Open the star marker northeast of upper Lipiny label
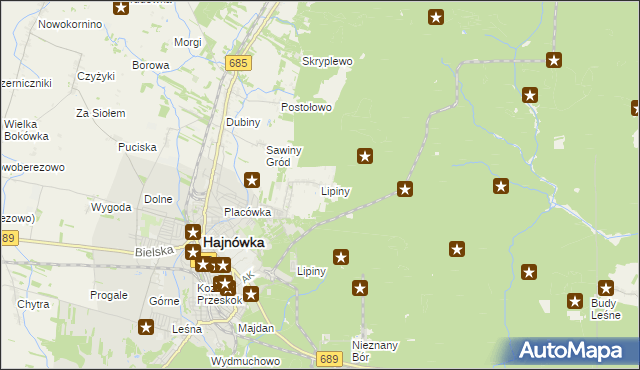This screenshot has width=640, height=370. point(365,156)
